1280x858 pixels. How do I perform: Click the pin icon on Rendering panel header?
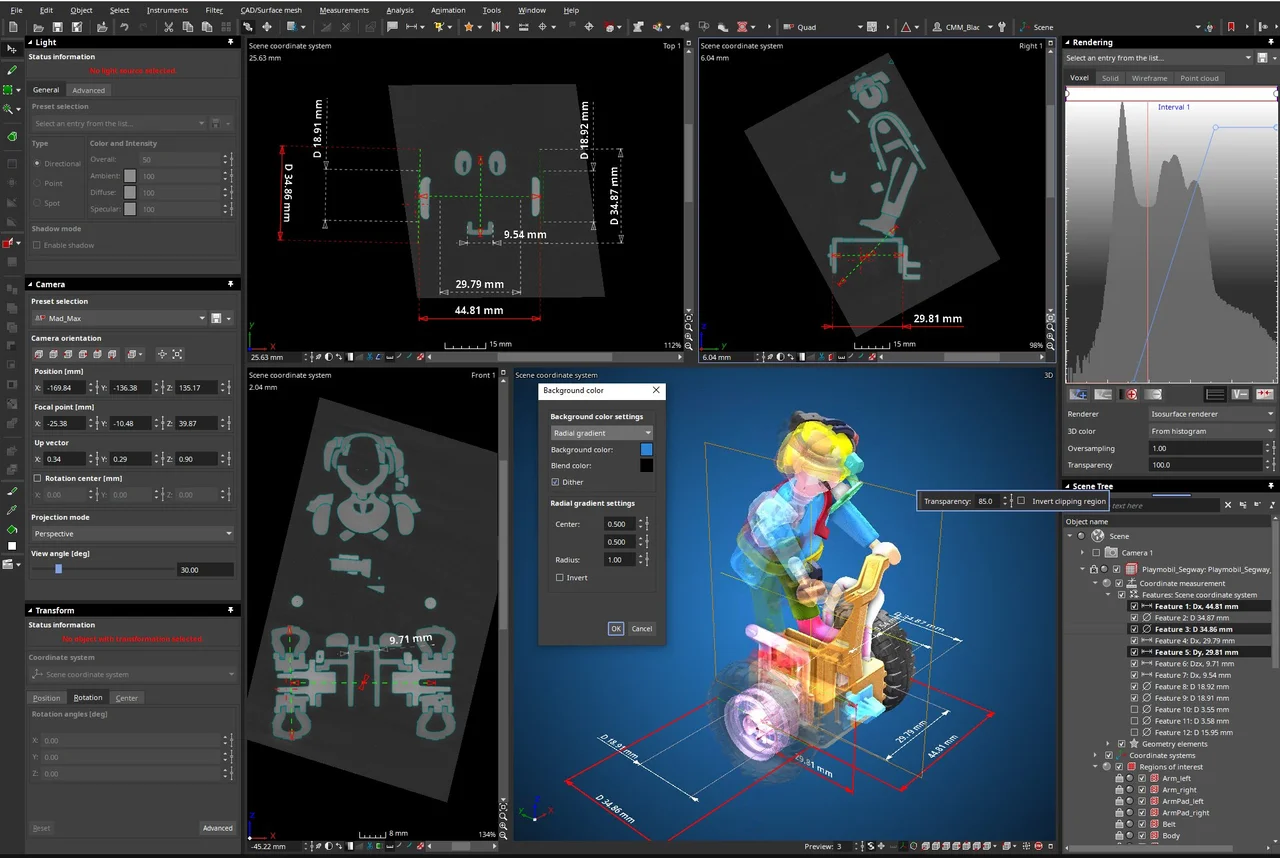coord(1270,42)
